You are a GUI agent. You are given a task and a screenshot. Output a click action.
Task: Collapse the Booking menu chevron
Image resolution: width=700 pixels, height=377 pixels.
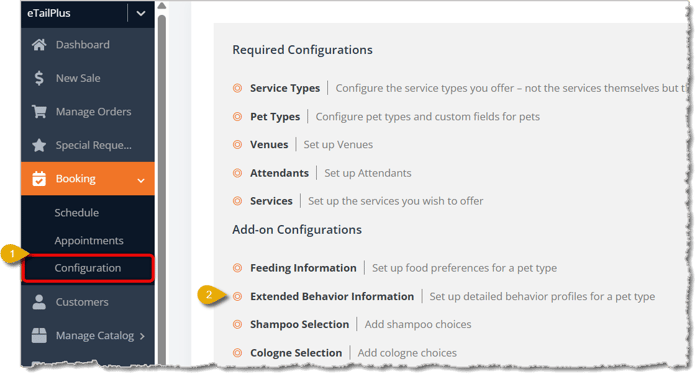click(141, 180)
